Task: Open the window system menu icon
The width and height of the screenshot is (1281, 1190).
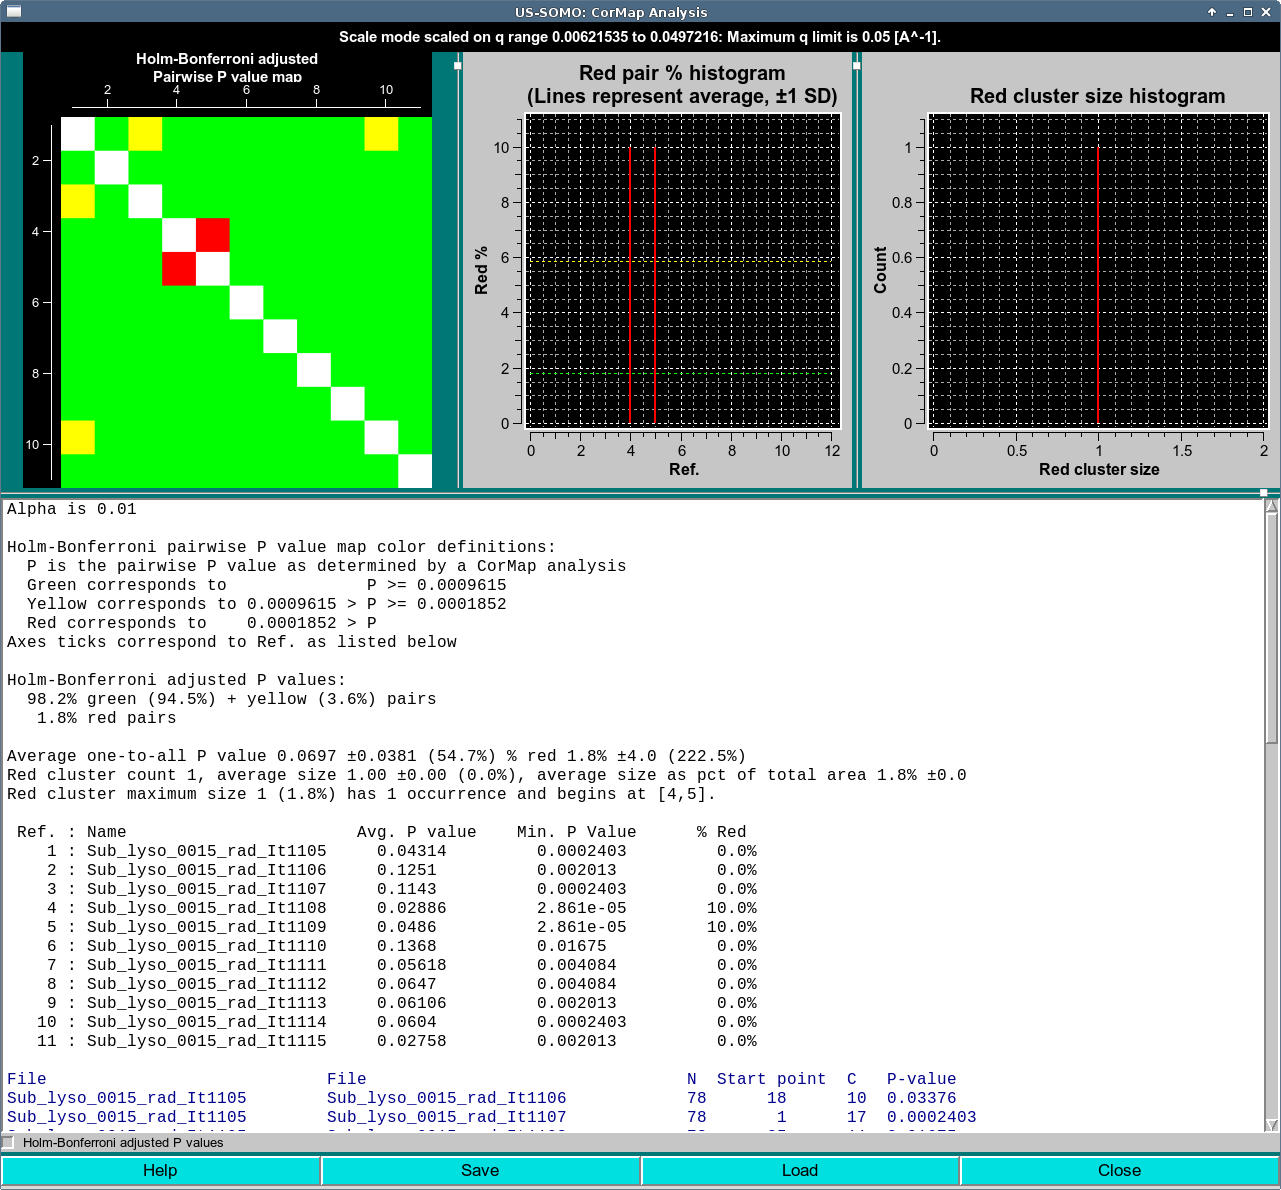Action: point(13,11)
